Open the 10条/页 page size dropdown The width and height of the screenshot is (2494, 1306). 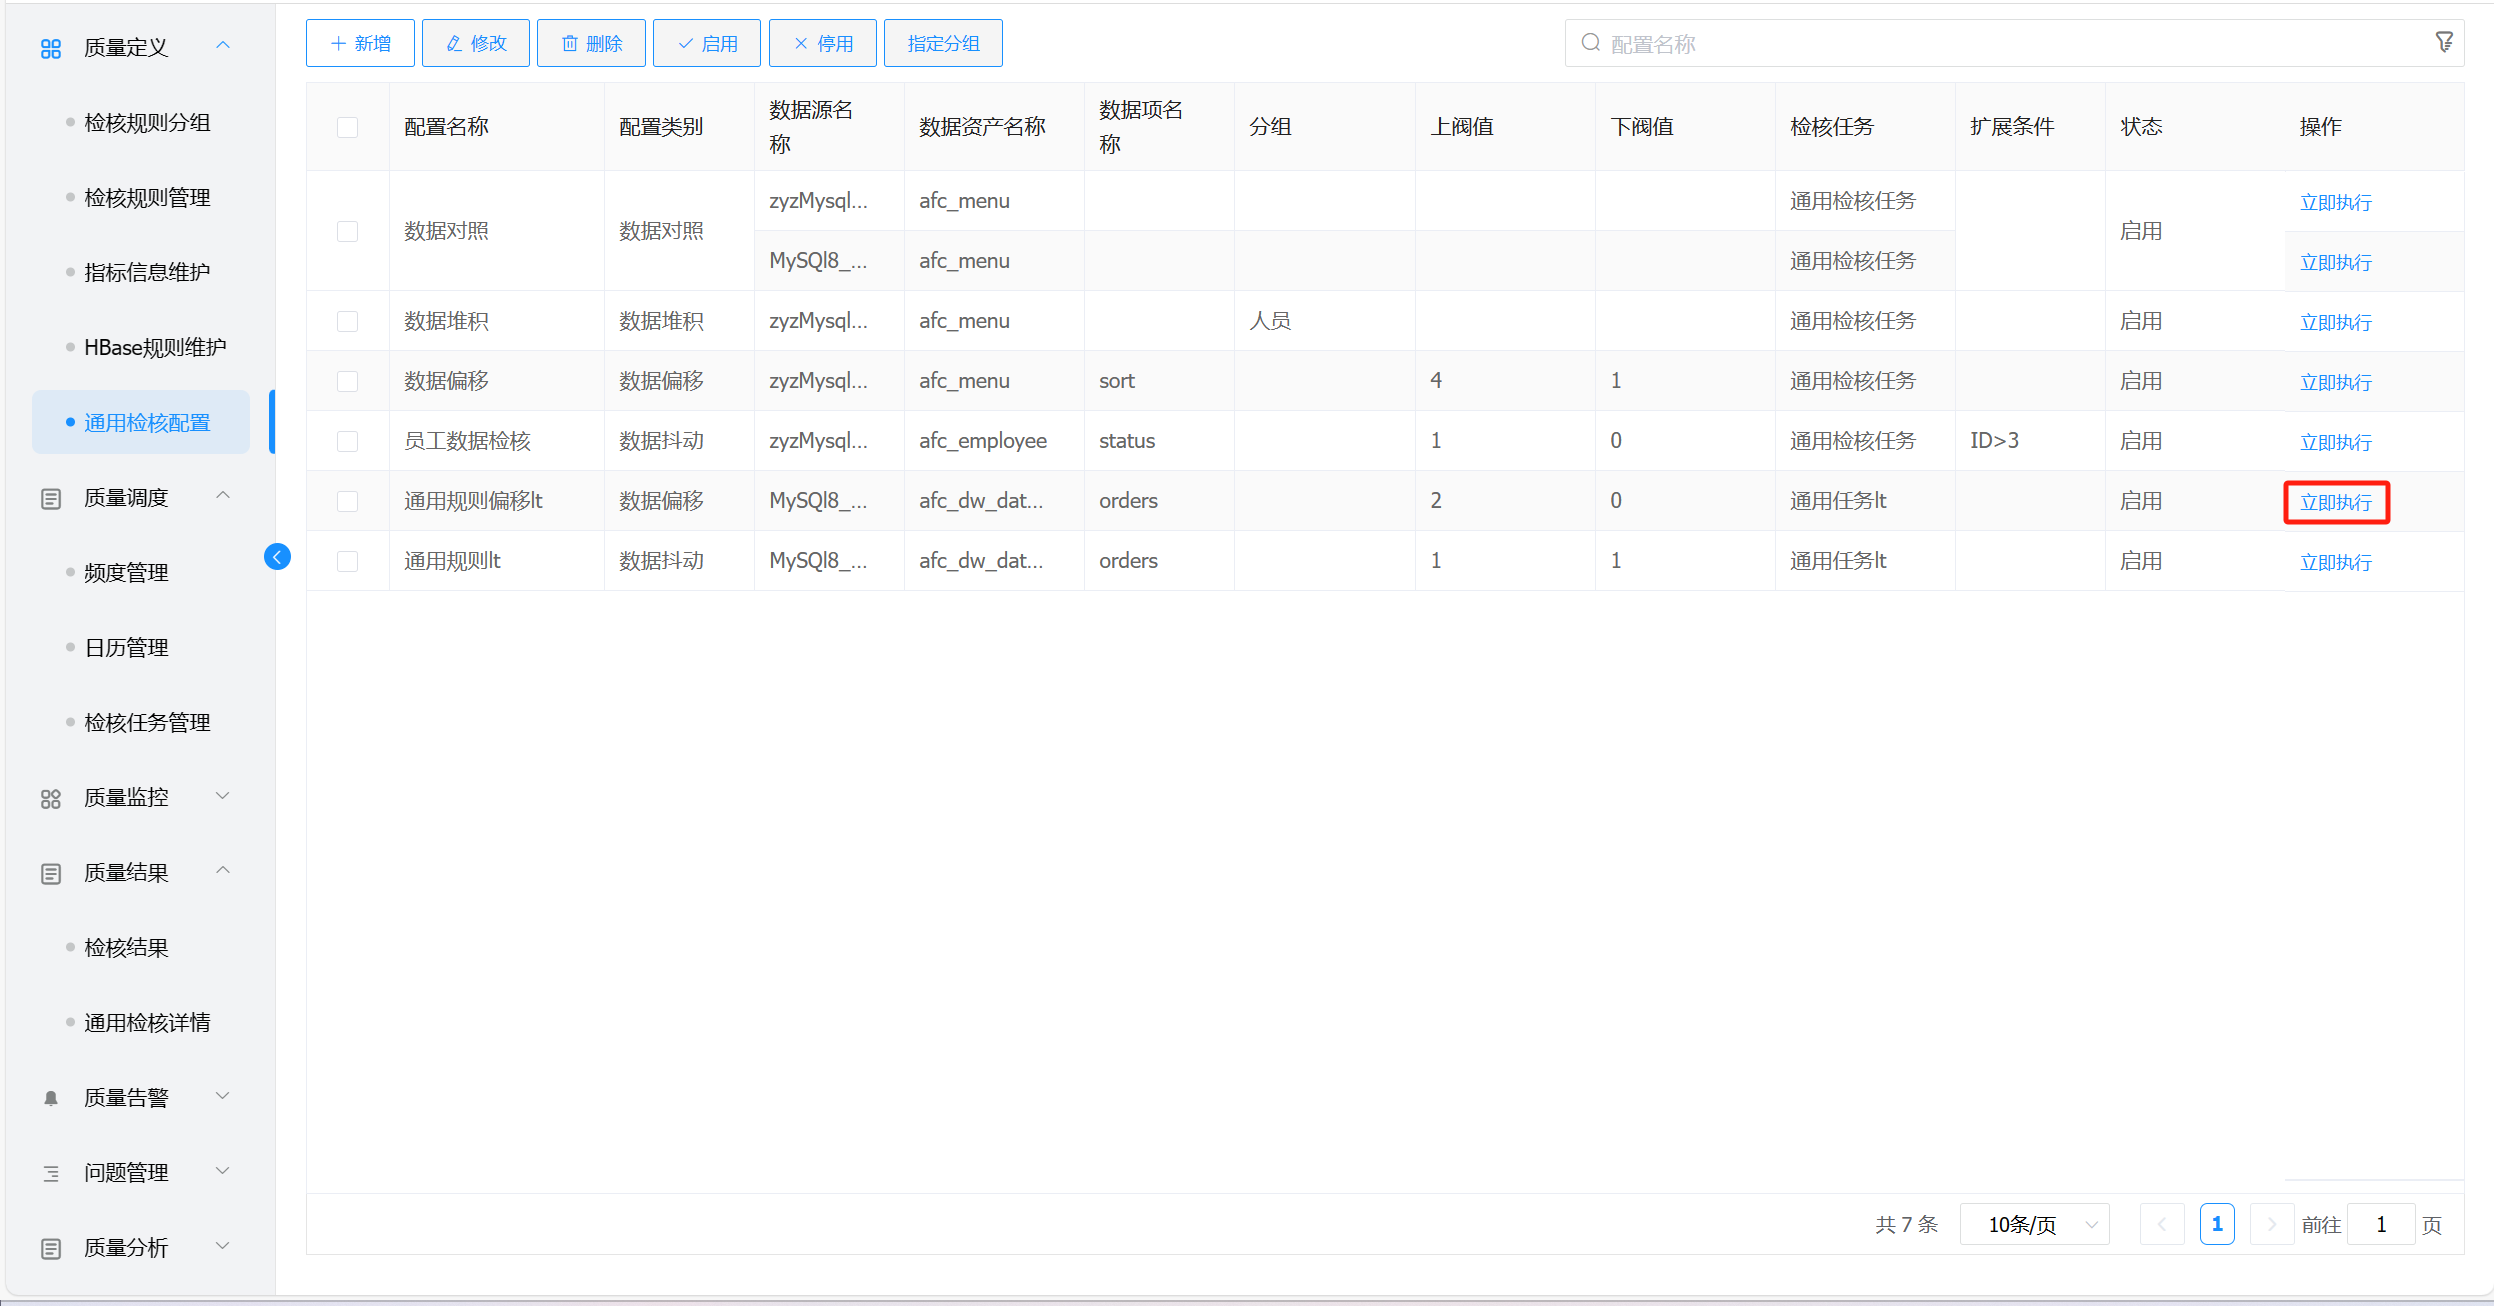tap(2034, 1224)
